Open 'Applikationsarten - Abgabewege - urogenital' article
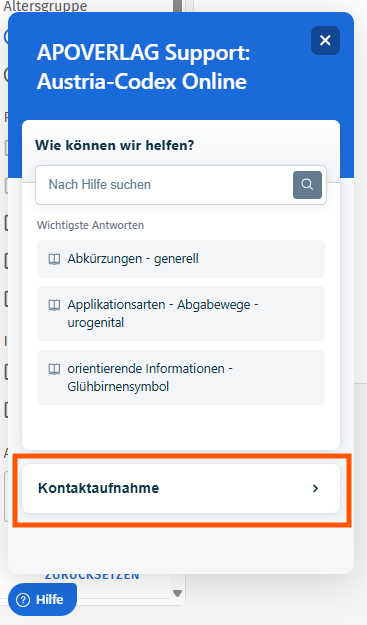This screenshot has height=625, width=367. [181, 313]
